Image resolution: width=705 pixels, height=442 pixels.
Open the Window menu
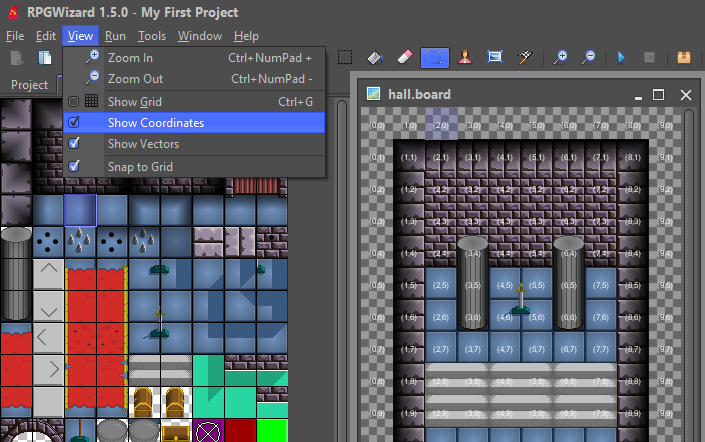coord(200,36)
